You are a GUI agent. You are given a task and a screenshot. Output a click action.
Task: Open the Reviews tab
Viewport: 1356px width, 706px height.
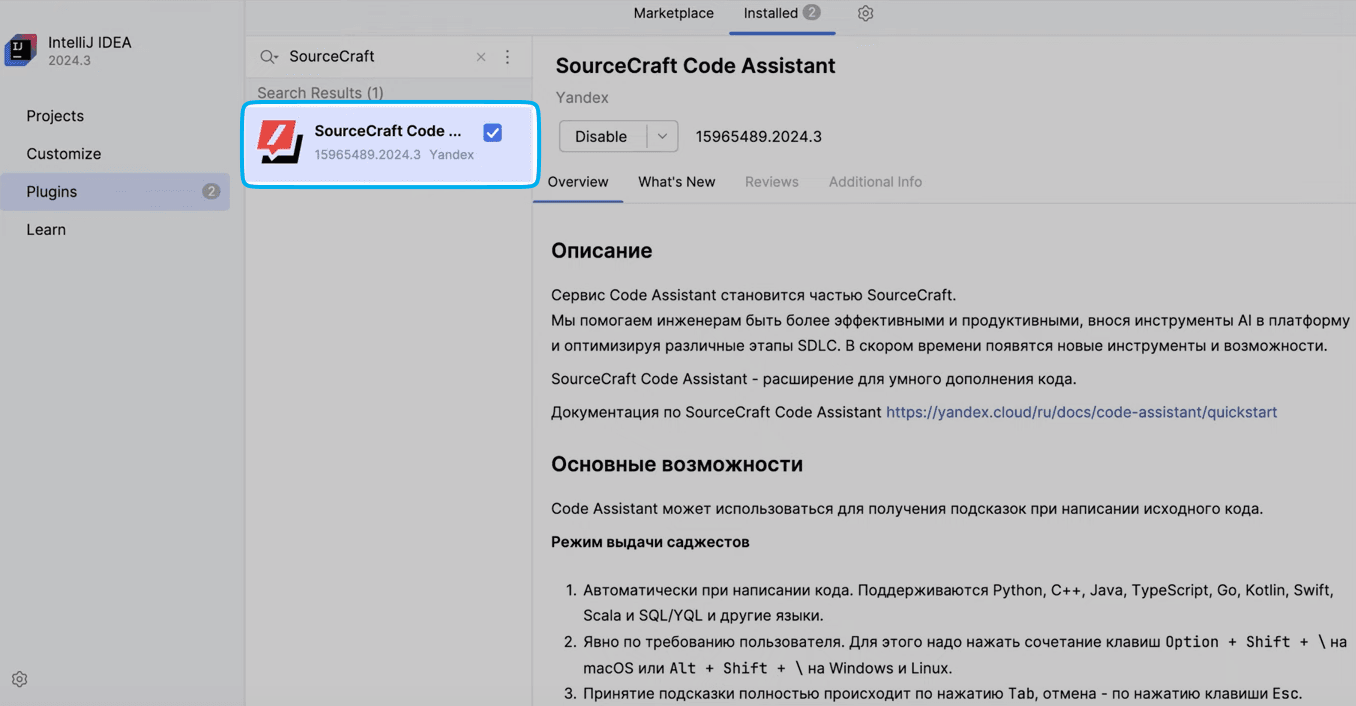pos(772,182)
